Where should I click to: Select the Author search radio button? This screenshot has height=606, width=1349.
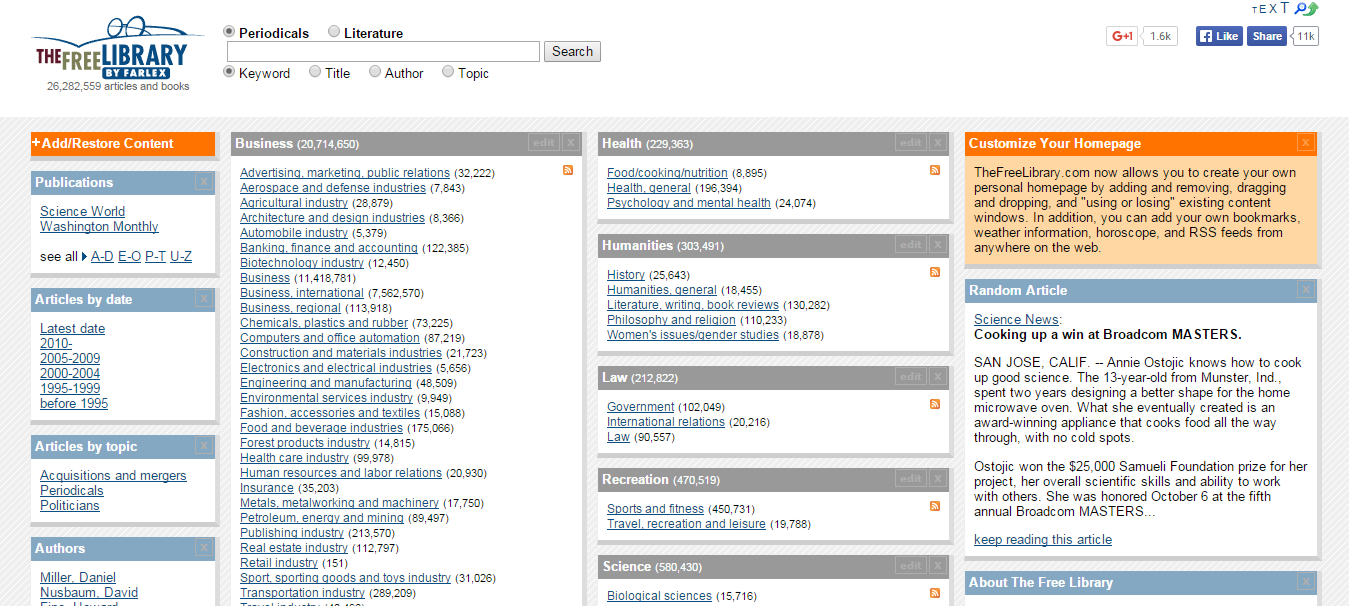[x=375, y=72]
